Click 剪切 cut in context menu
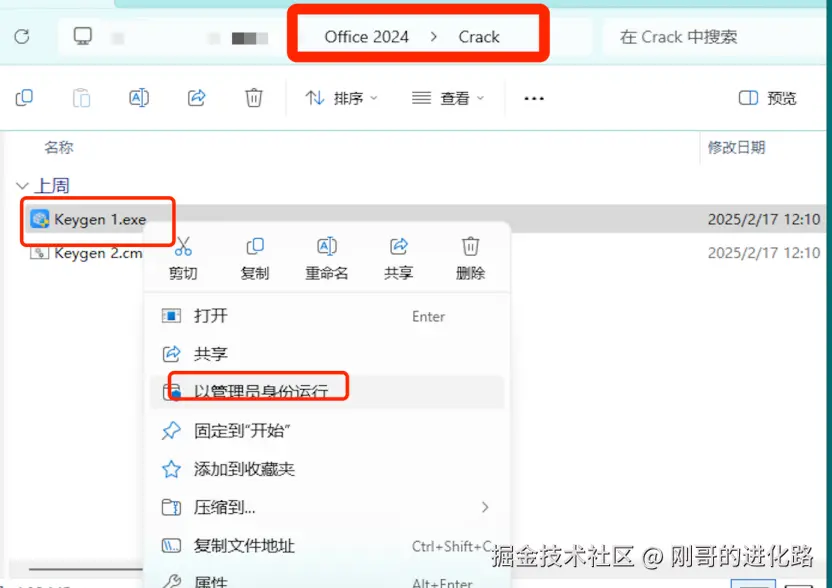This screenshot has width=832, height=588. tap(183, 258)
